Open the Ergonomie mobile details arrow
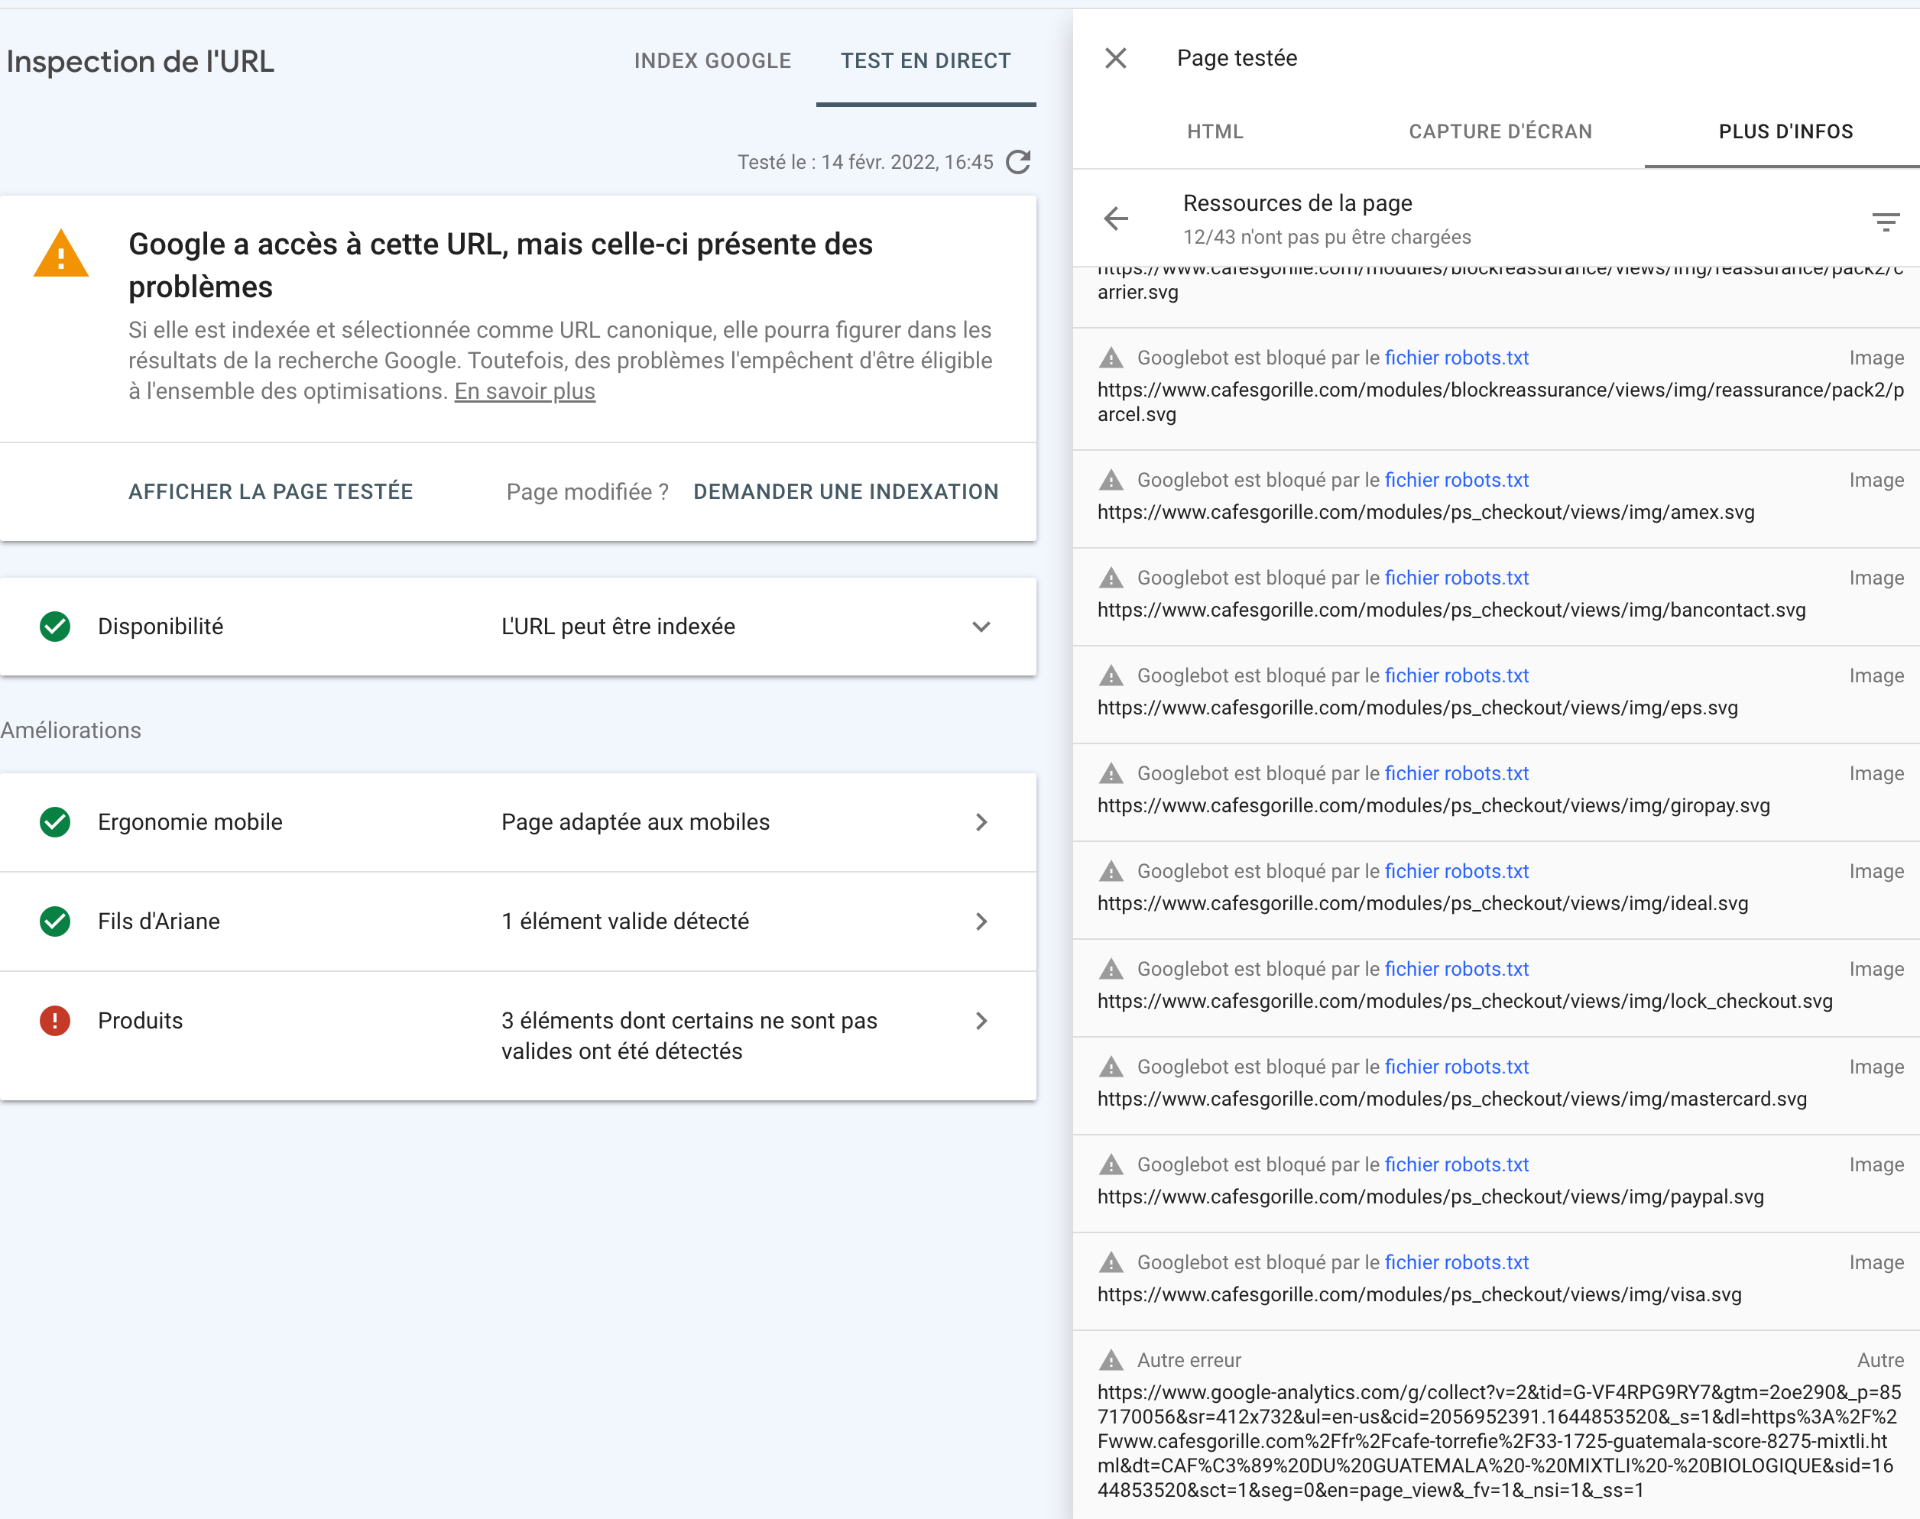This screenshot has height=1519, width=1920. (981, 822)
